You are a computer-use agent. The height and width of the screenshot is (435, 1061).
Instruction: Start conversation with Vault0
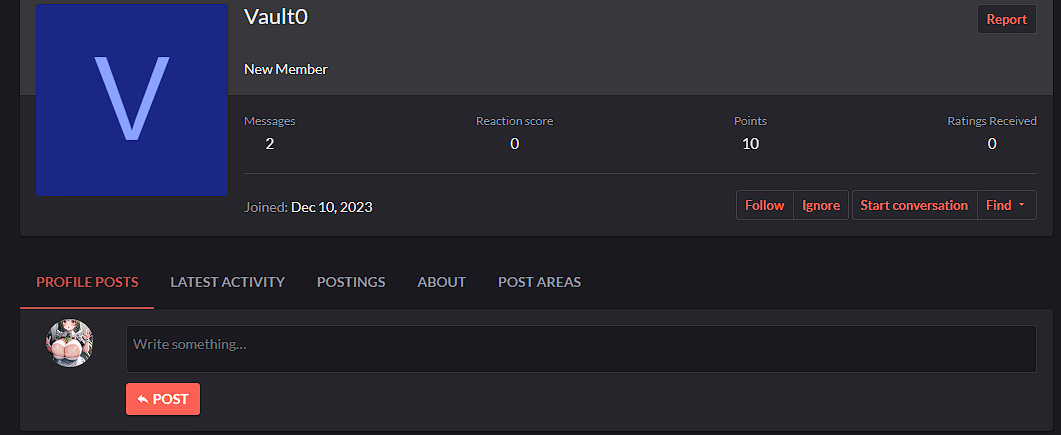point(914,205)
